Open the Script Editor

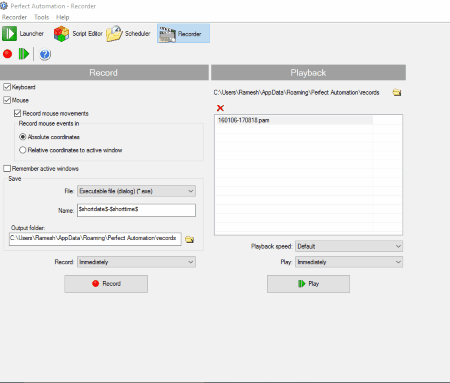pyautogui.click(x=78, y=34)
